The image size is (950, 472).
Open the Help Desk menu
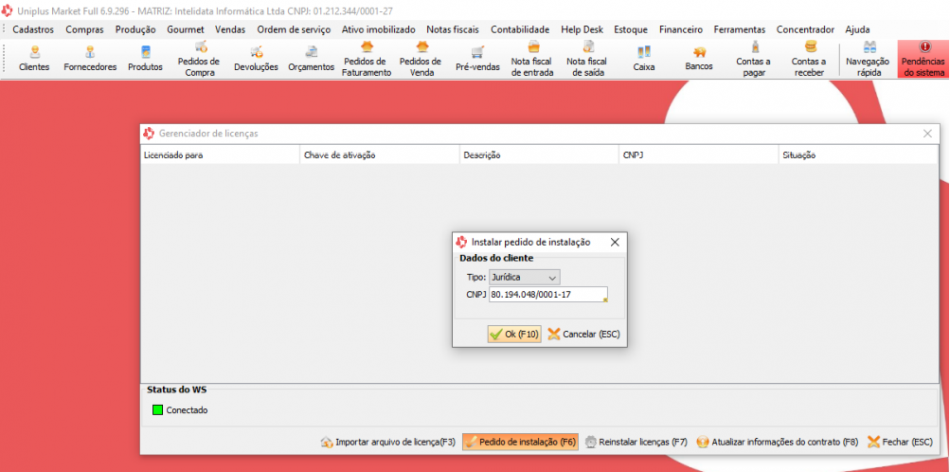(x=582, y=29)
